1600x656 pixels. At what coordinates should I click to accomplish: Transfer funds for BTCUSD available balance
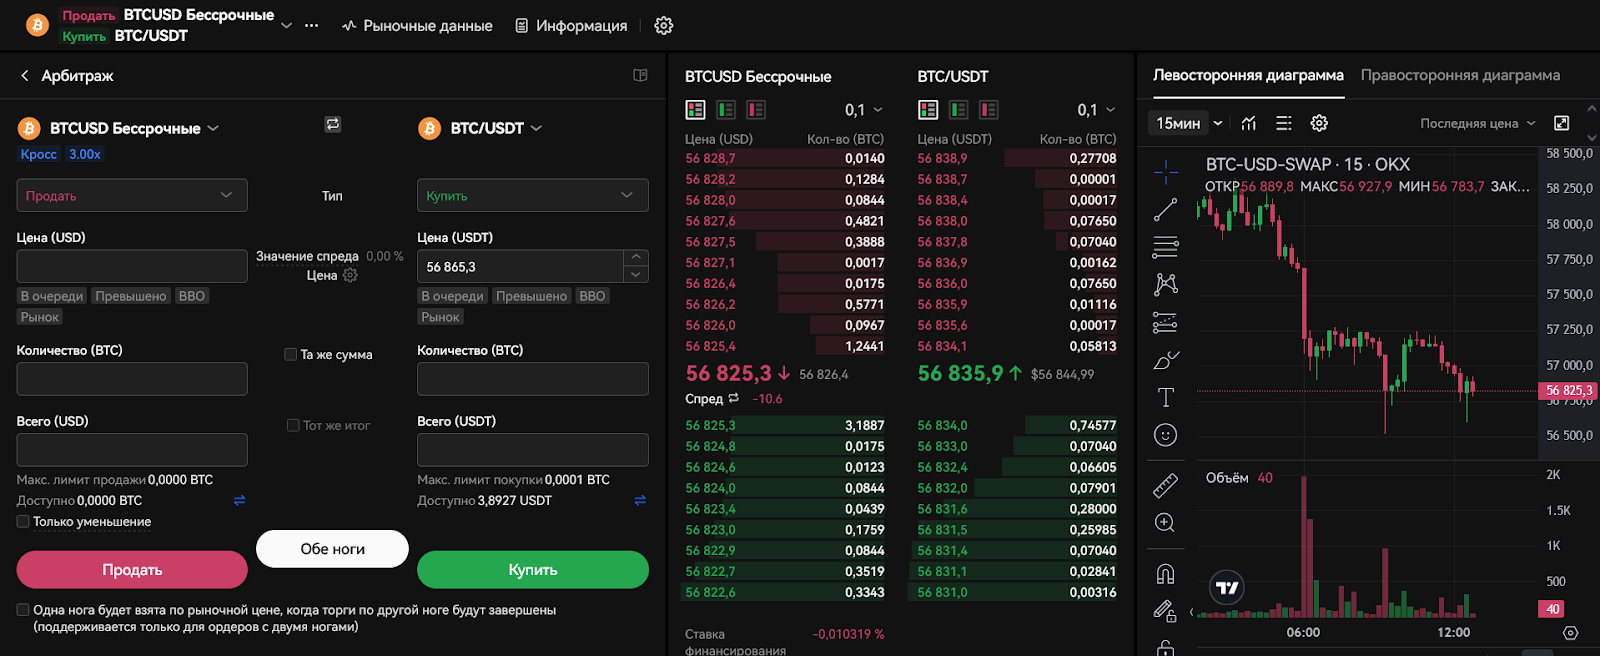point(239,500)
